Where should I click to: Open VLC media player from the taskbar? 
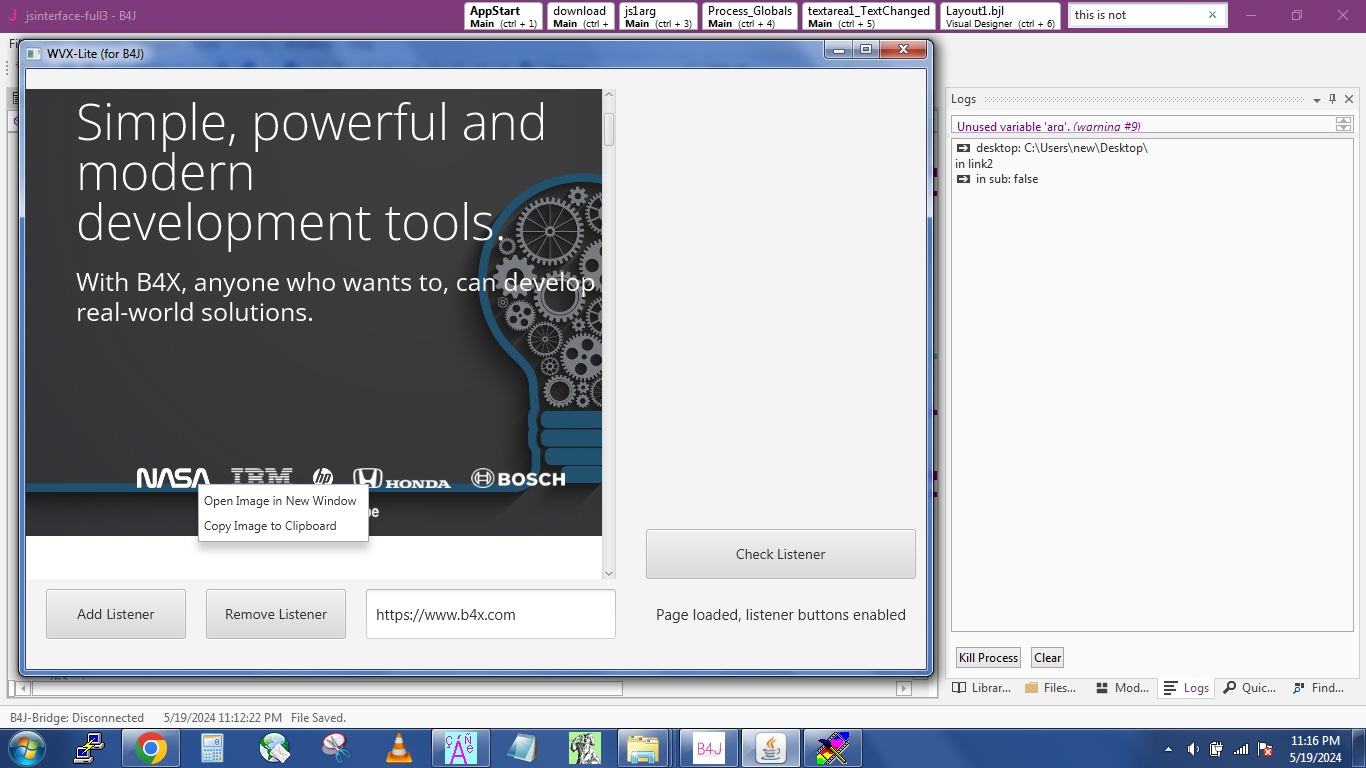point(399,748)
